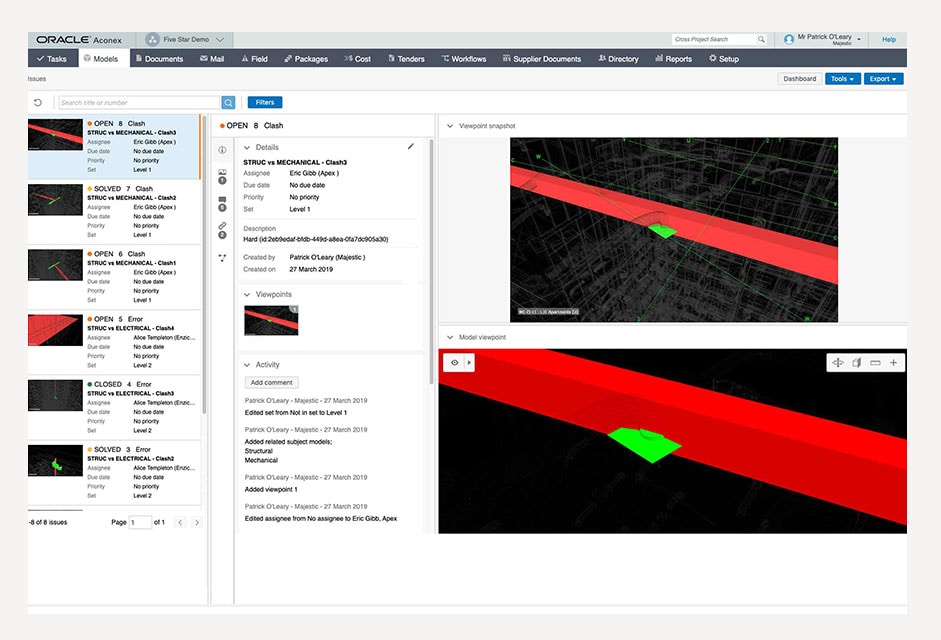Click the pencil edit icon in Details
The height and width of the screenshot is (640, 941).
click(x=410, y=146)
